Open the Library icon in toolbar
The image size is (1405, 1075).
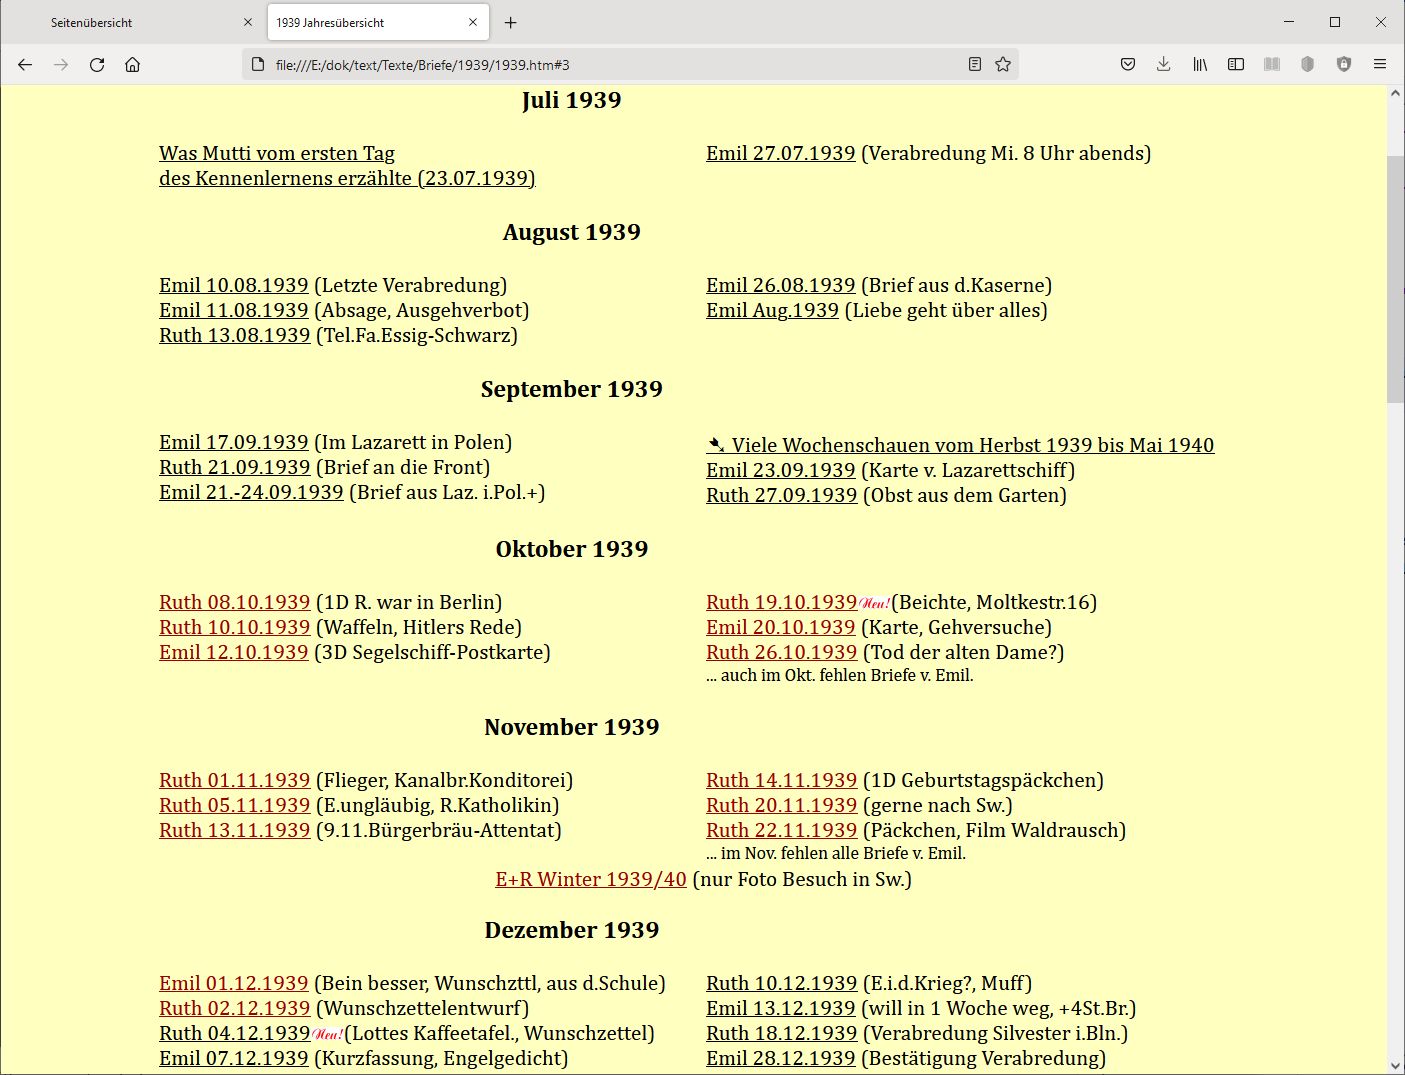pyautogui.click(x=1200, y=65)
